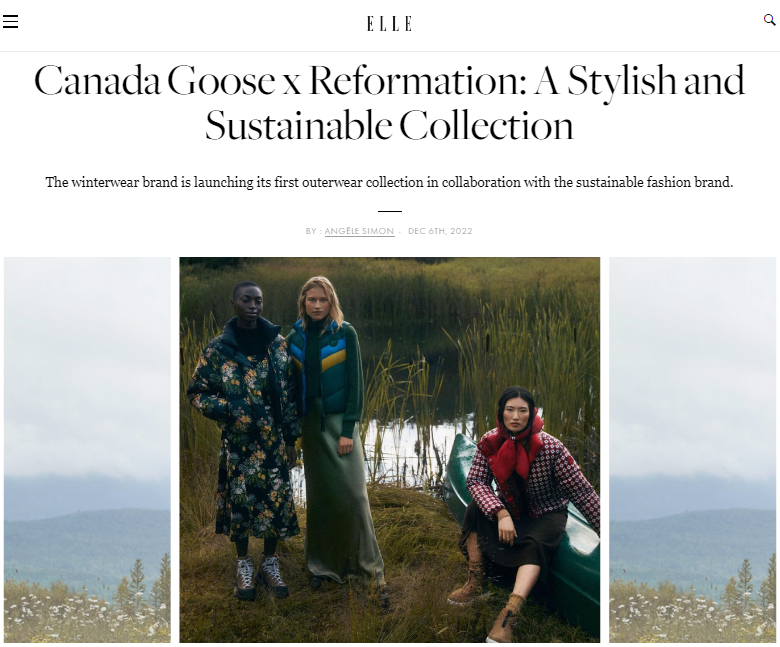Select the winterwear brand subheading text
The image size is (780, 647).
[x=390, y=183]
